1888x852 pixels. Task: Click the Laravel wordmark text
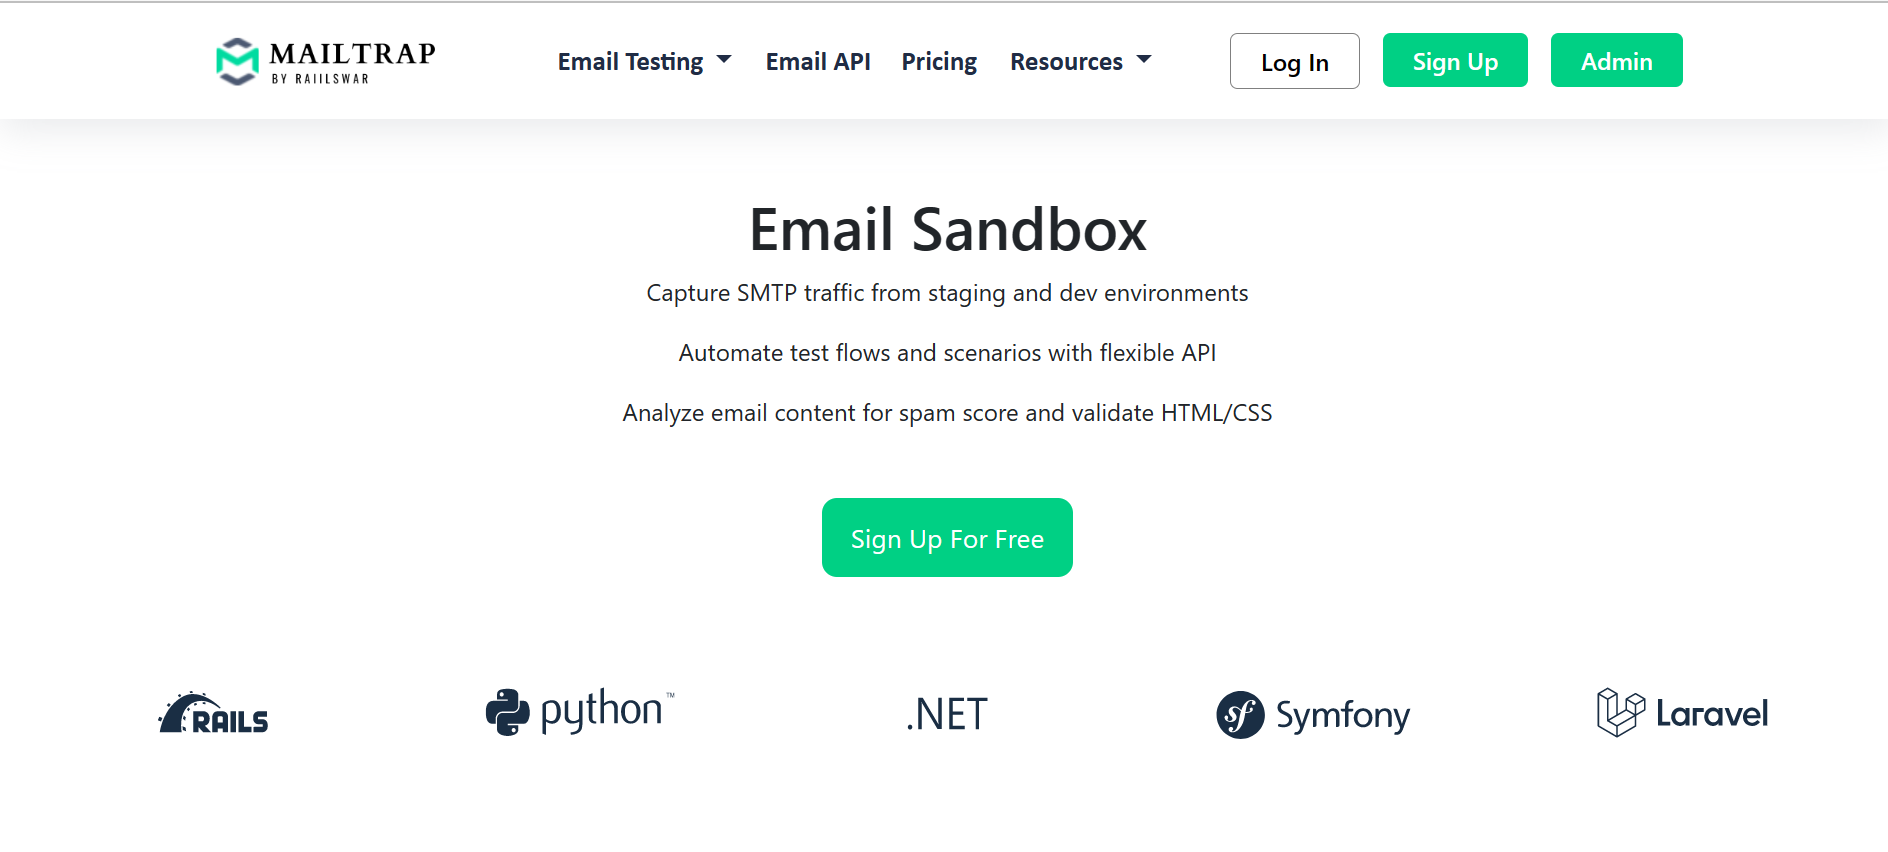(x=1711, y=714)
